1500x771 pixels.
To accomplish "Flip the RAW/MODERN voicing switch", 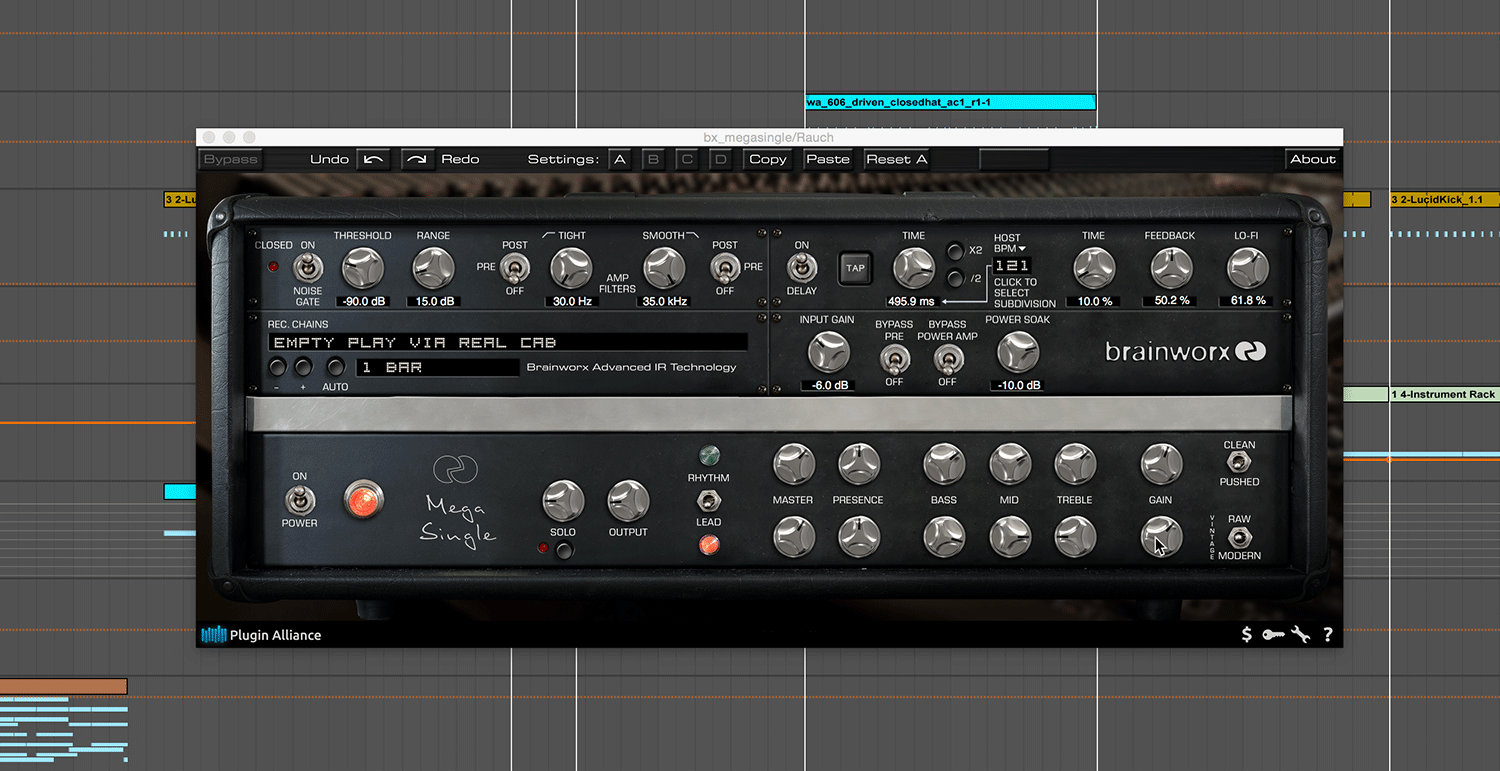I will (x=1239, y=537).
